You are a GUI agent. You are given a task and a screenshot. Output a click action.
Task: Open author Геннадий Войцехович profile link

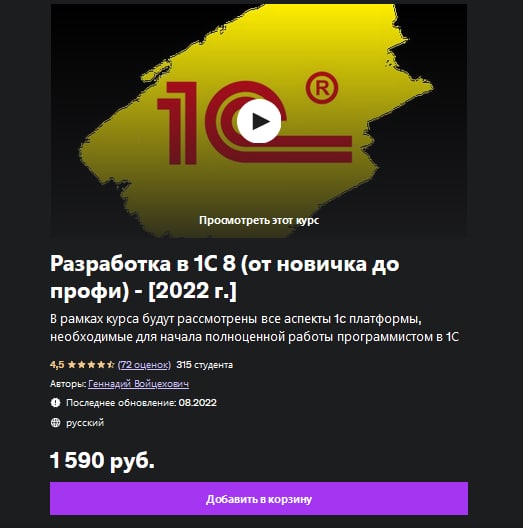click(x=138, y=384)
